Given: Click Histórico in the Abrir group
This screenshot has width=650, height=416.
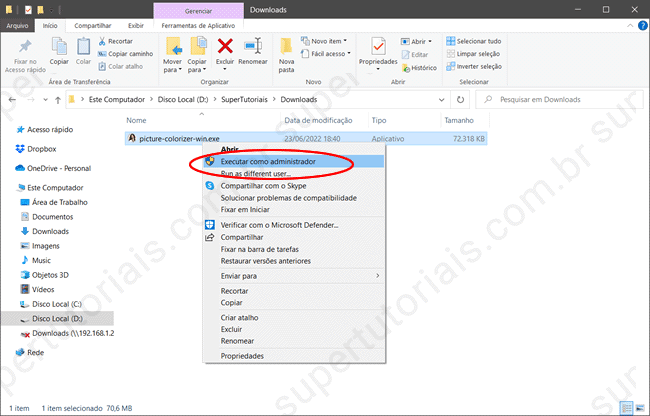Looking at the screenshot, I should tap(422, 68).
